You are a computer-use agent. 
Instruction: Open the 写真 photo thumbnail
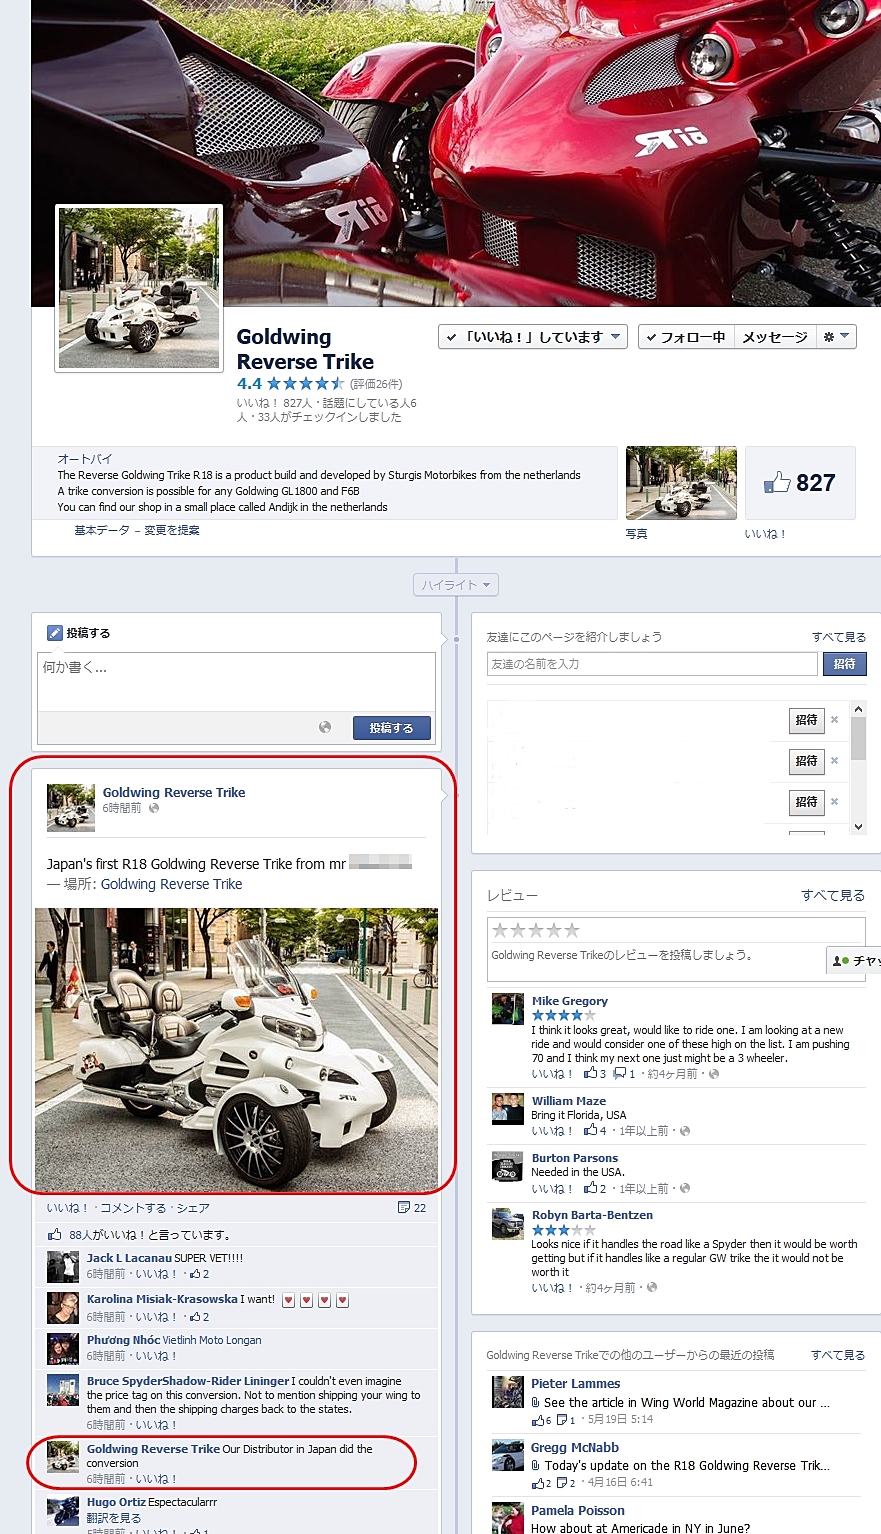coord(681,483)
